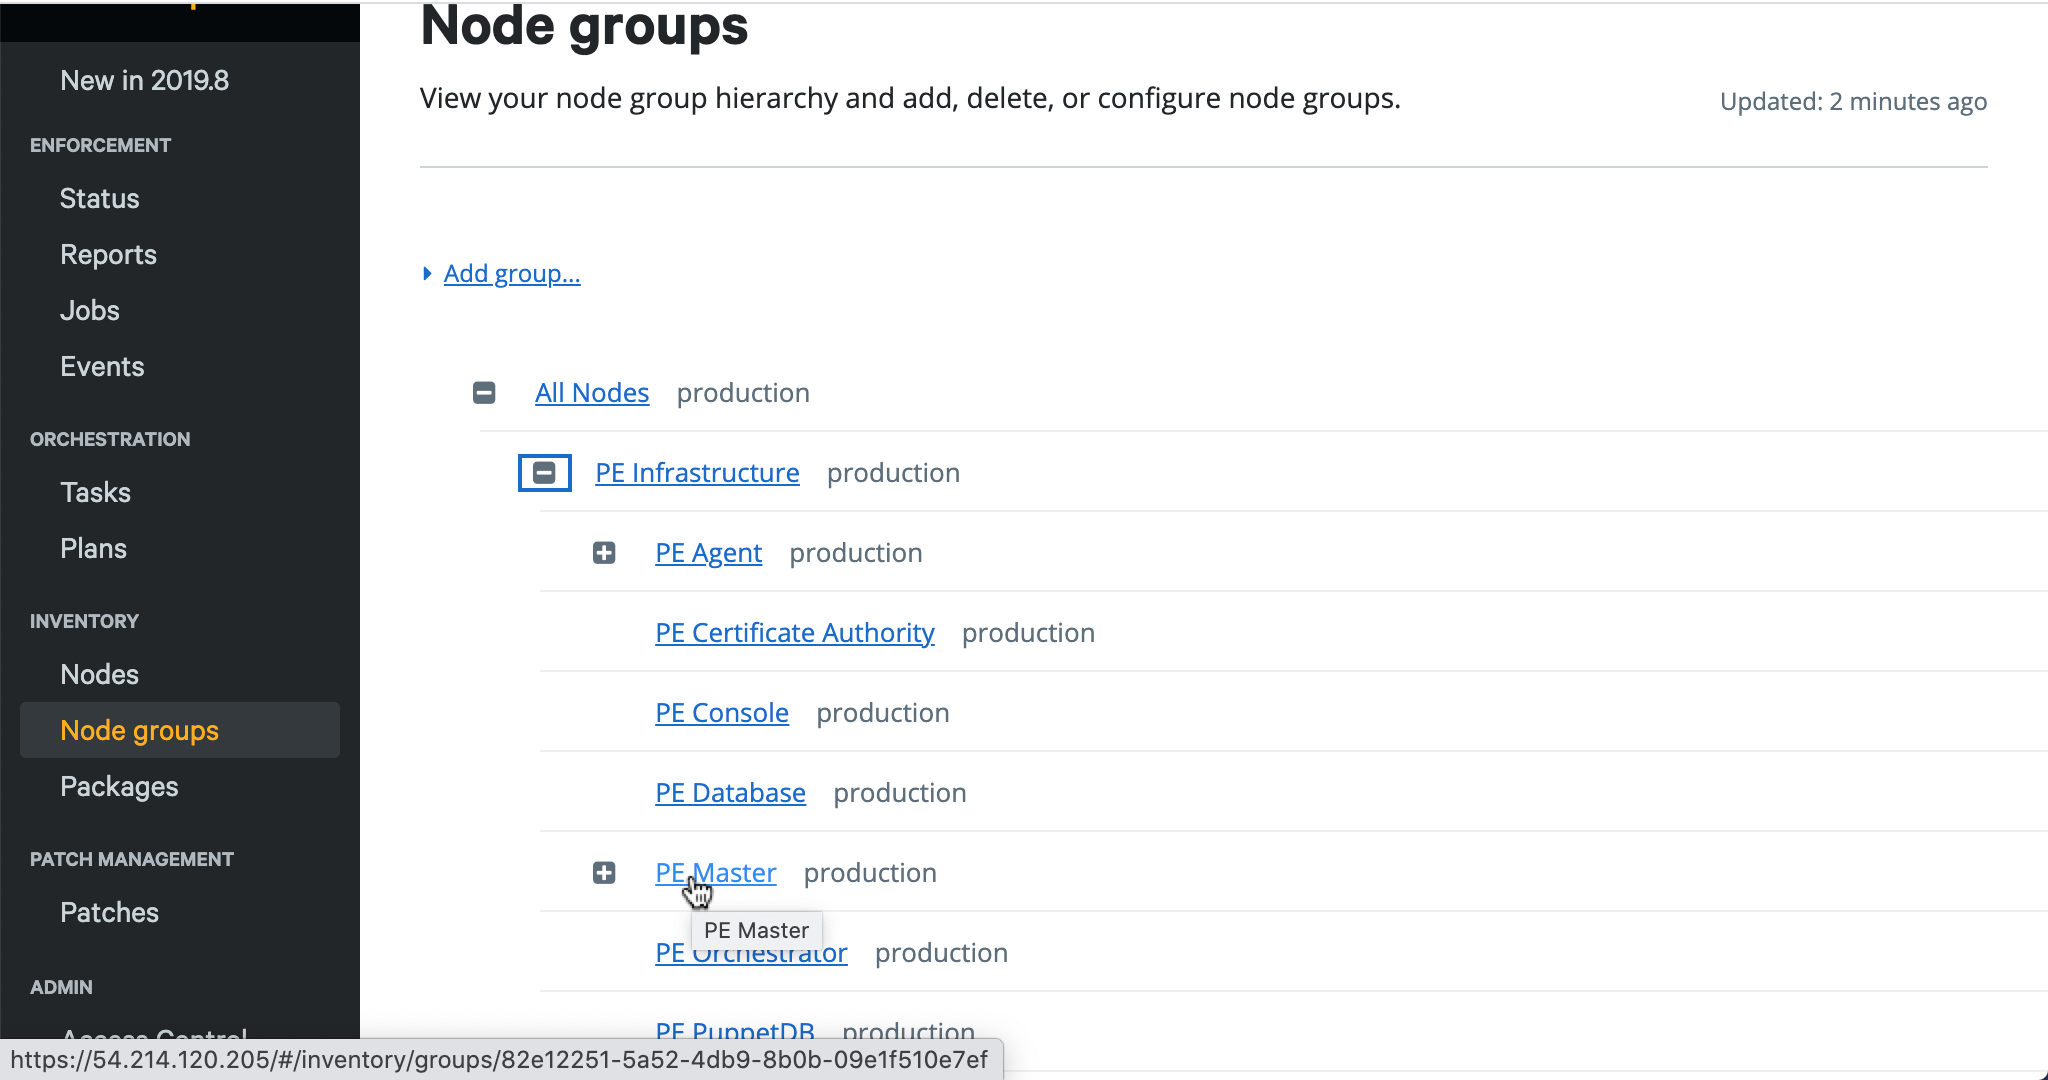Expand the PE Agent group

(604, 553)
